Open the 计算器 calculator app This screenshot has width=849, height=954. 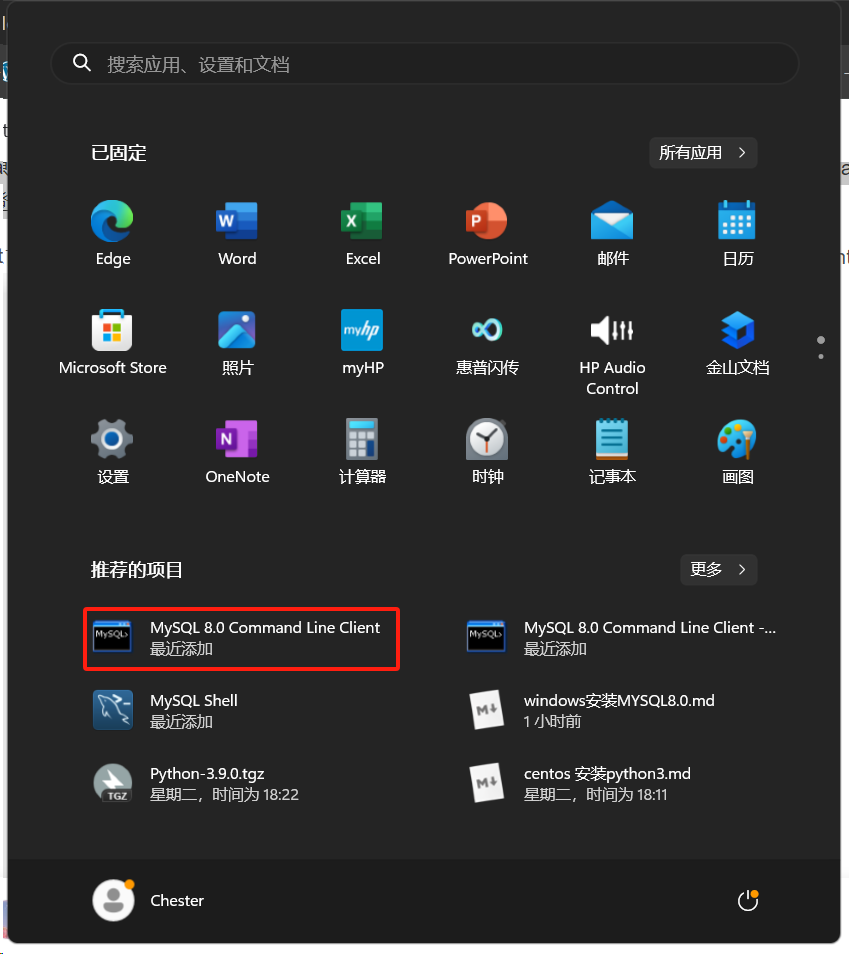[x=363, y=451]
